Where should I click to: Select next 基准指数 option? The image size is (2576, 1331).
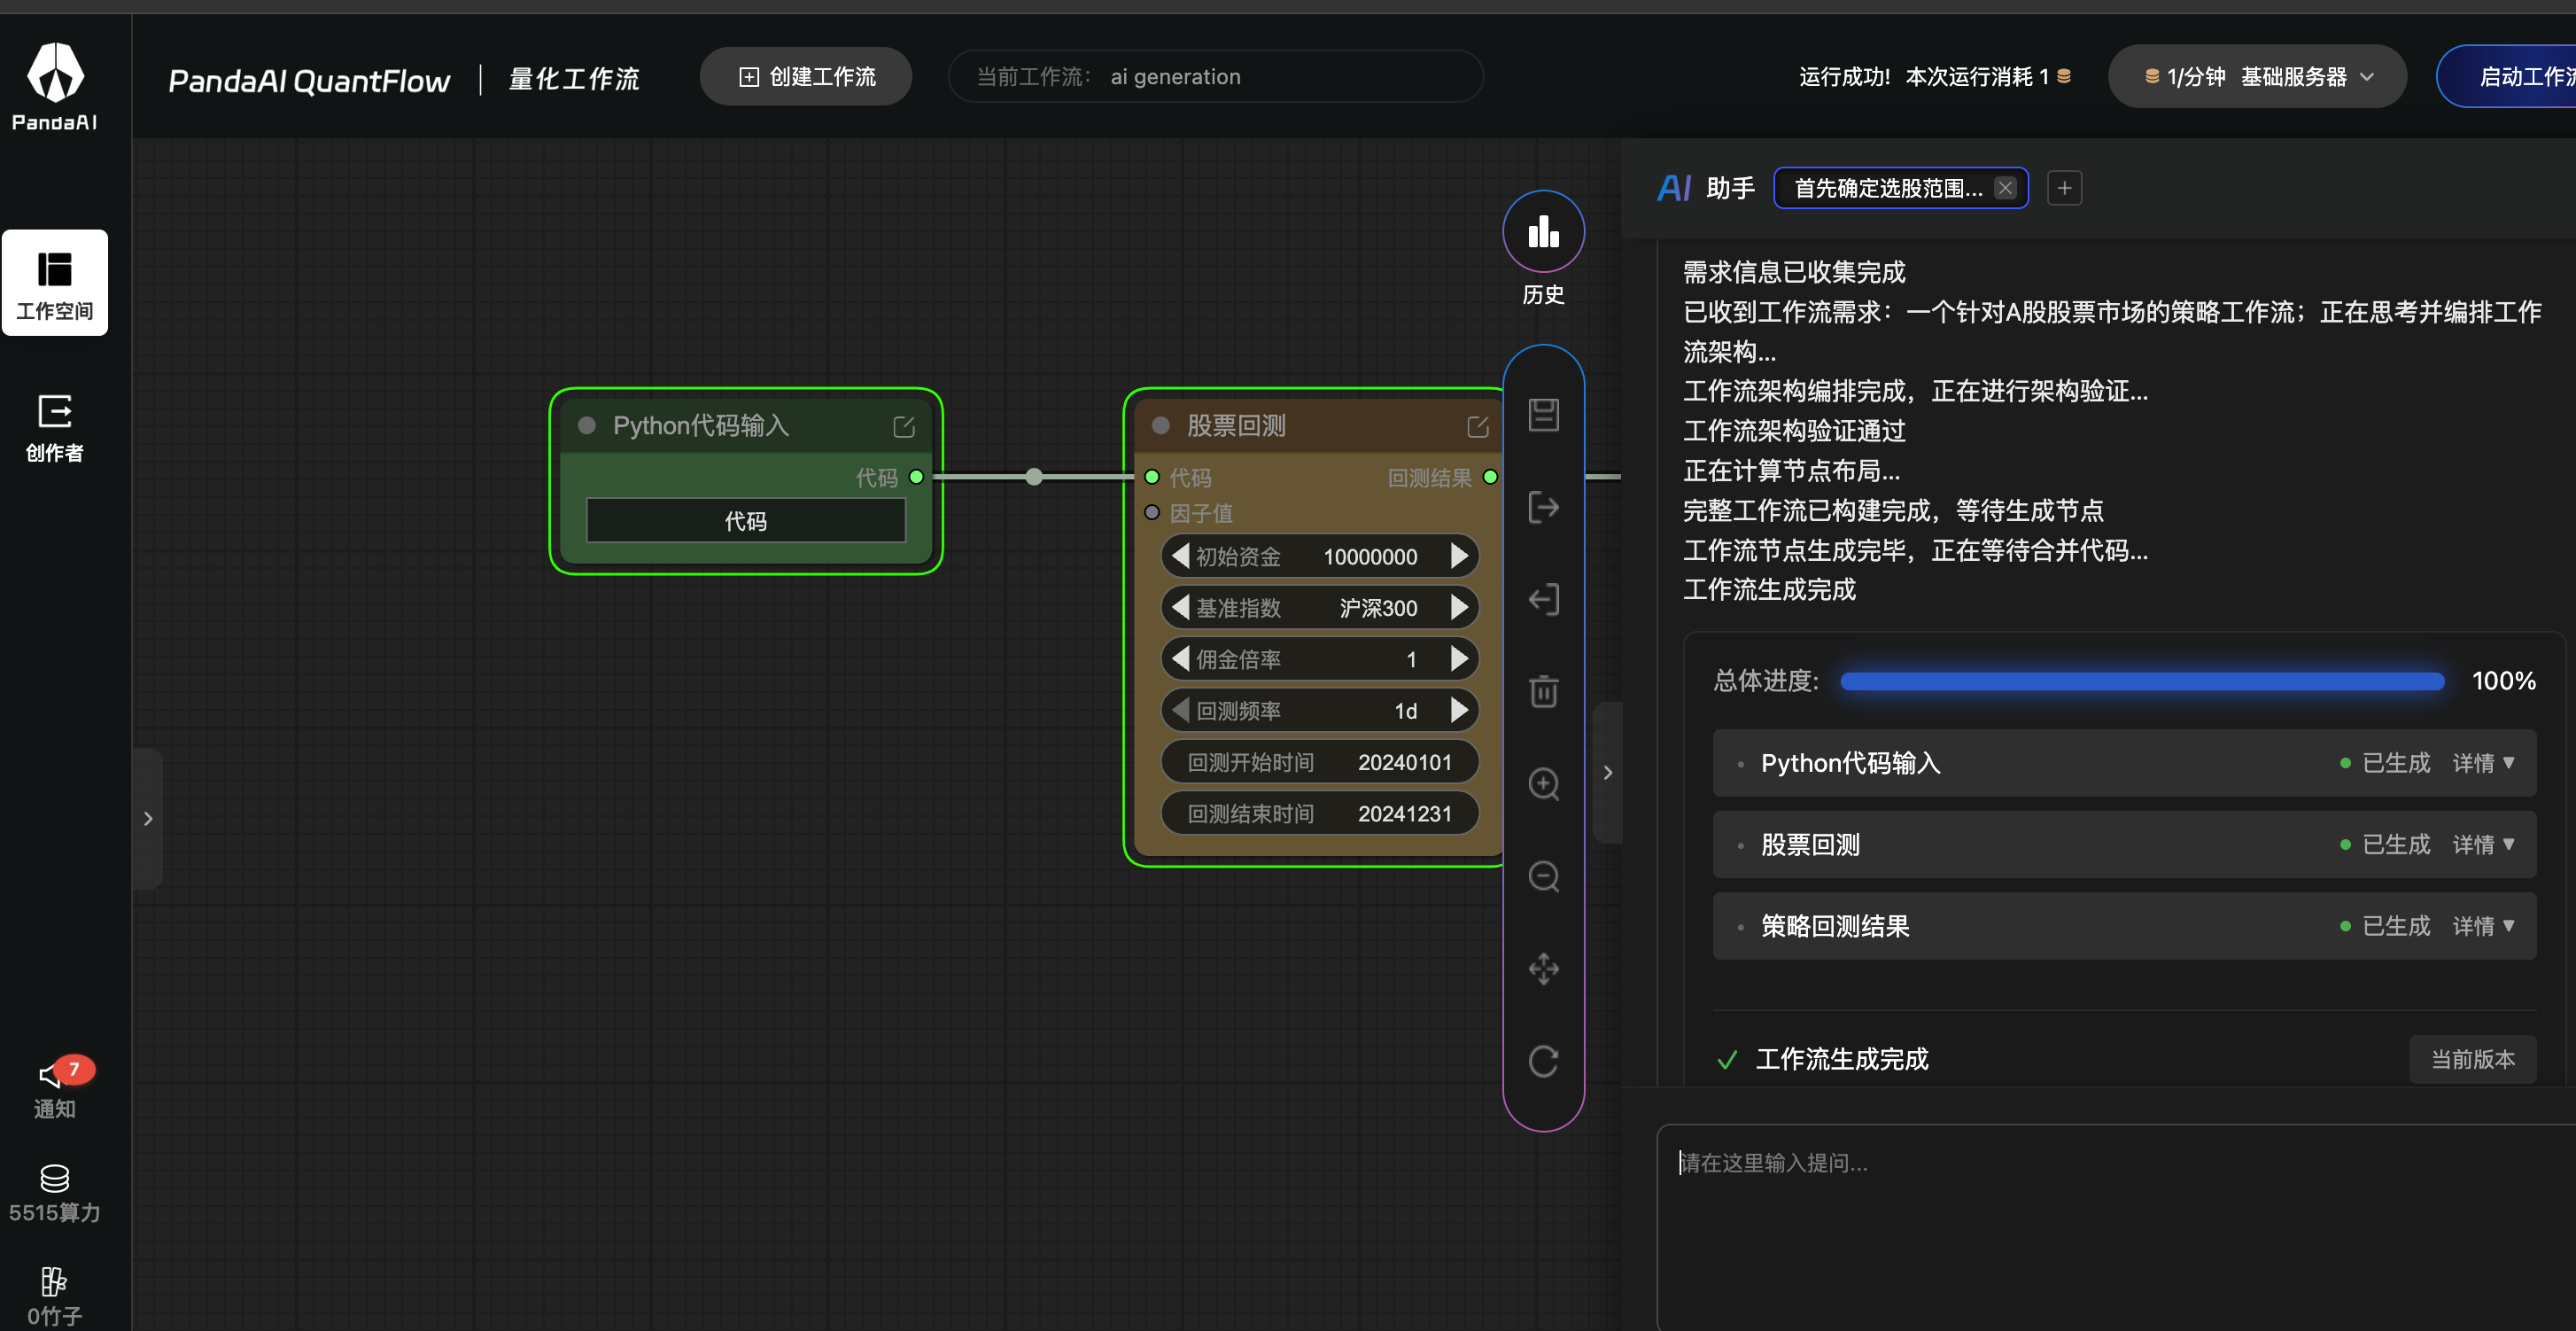(1459, 607)
